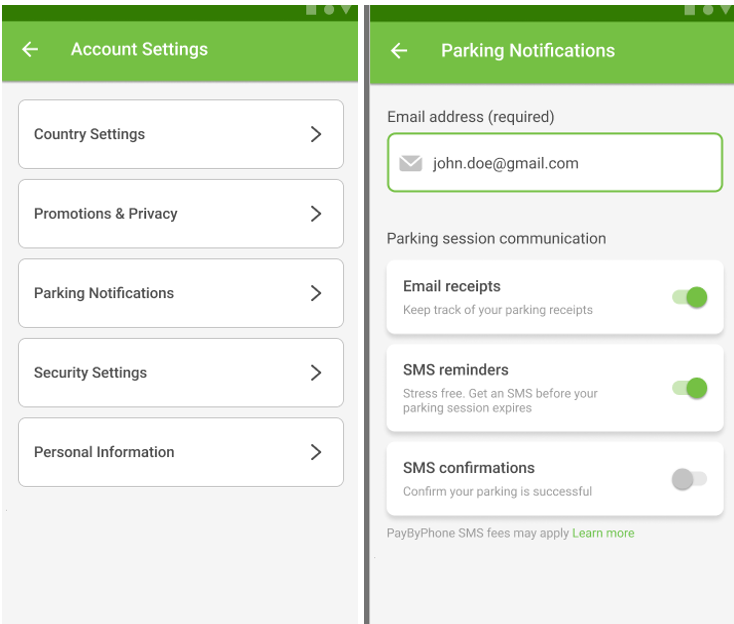734x624 pixels.
Task: Tap chevron arrow beside Promotions & Privacy
Action: [316, 214]
